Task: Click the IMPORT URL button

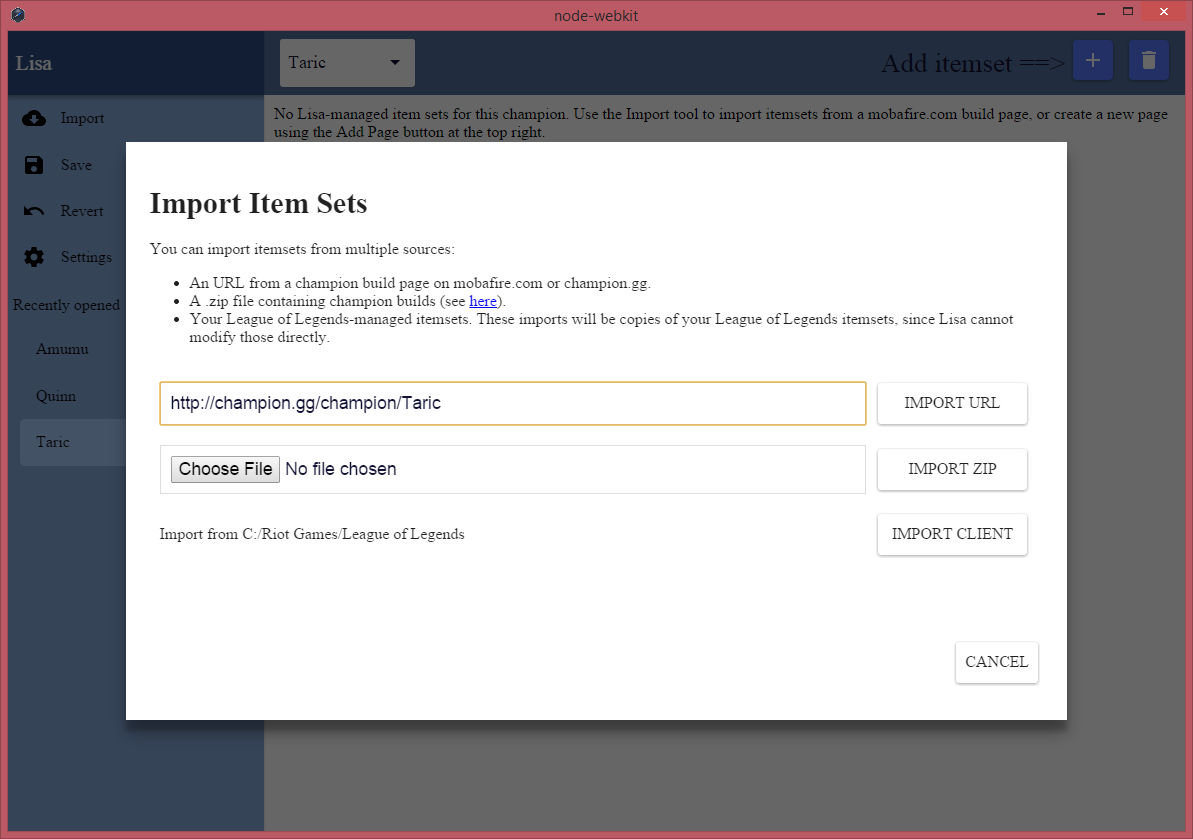Action: coord(952,403)
